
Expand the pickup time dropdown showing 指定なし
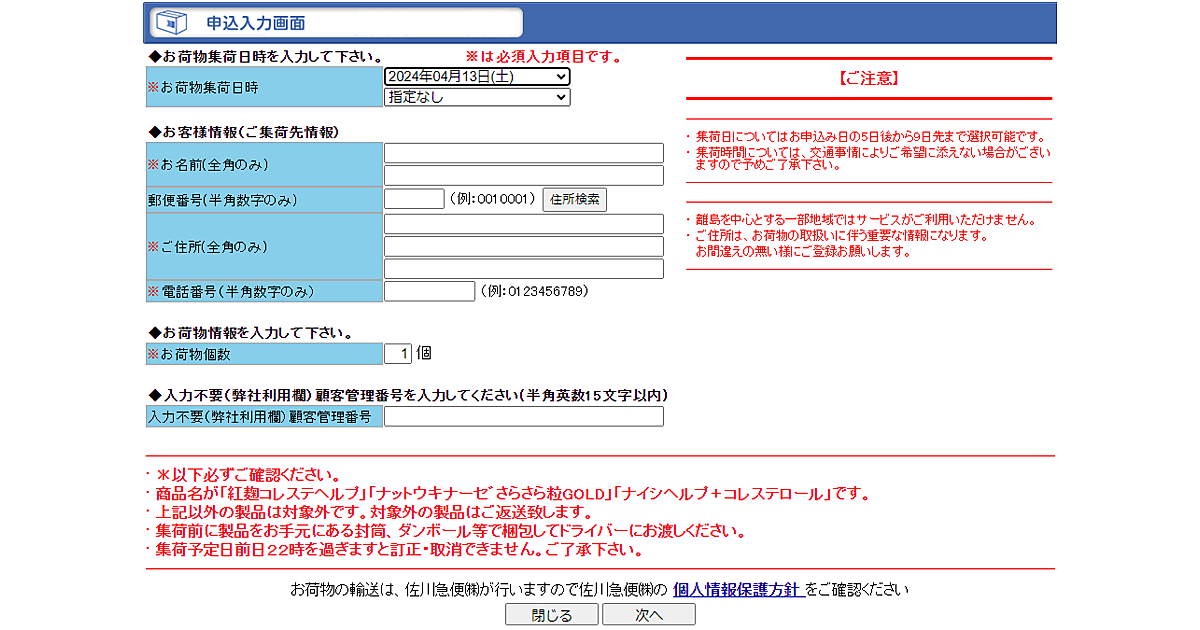(x=477, y=97)
